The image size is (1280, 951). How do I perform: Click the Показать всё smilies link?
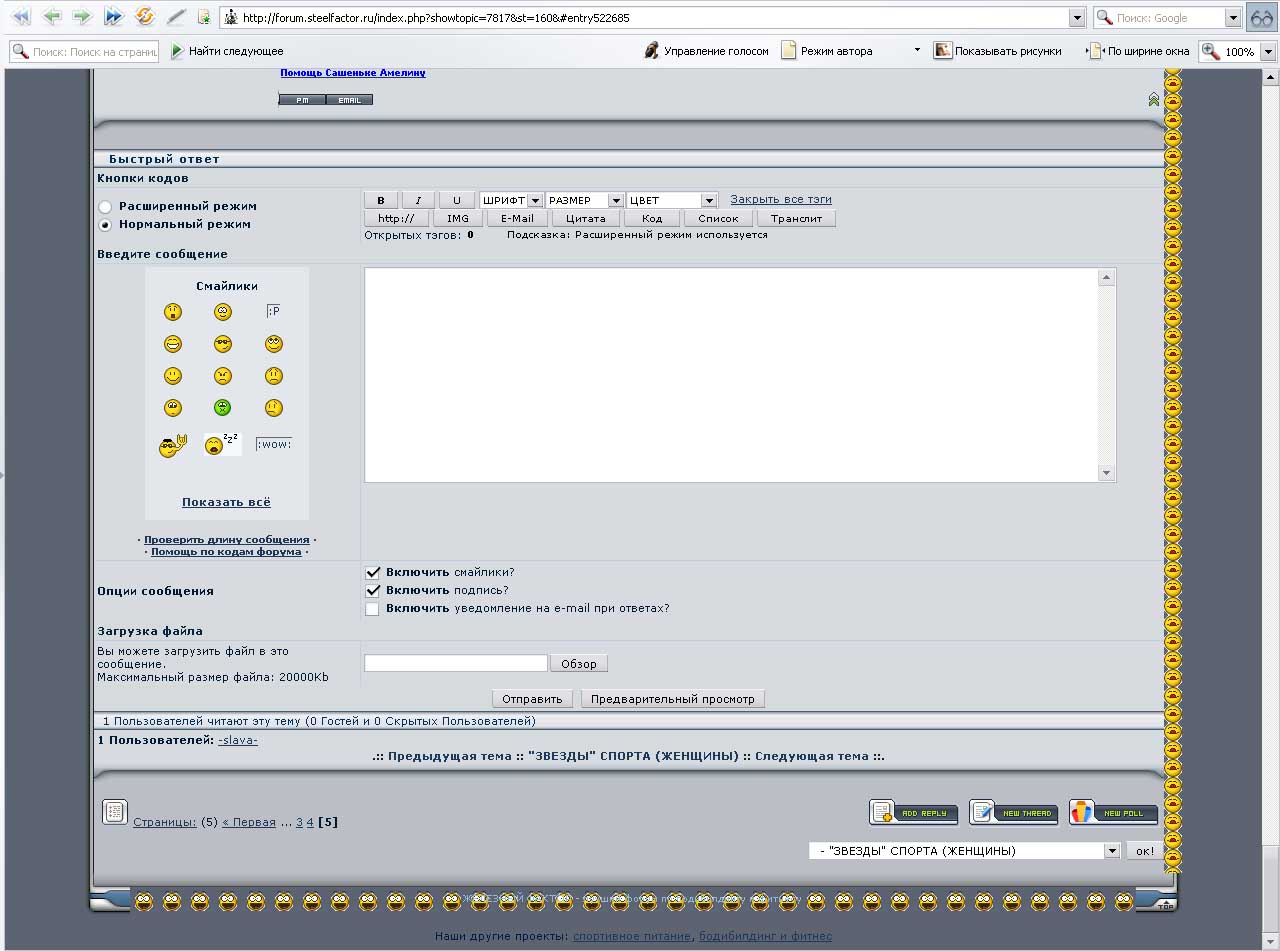click(x=226, y=502)
